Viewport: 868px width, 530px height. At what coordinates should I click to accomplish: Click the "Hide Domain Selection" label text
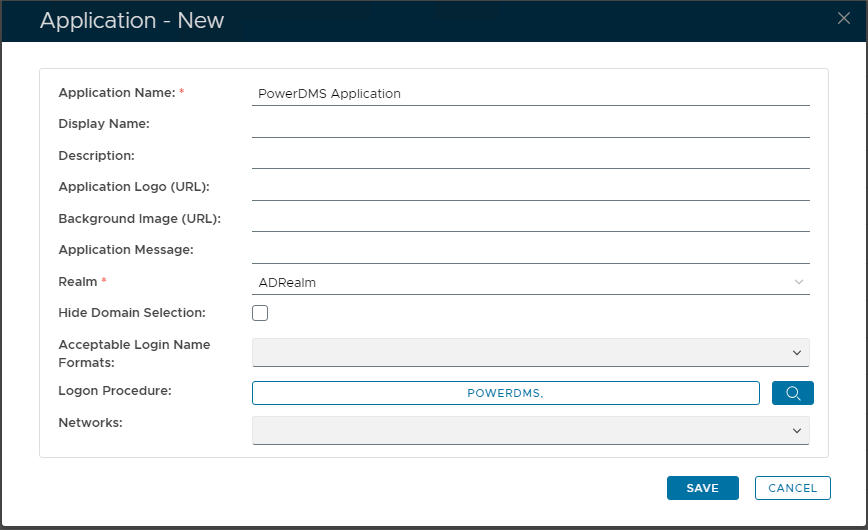click(132, 313)
